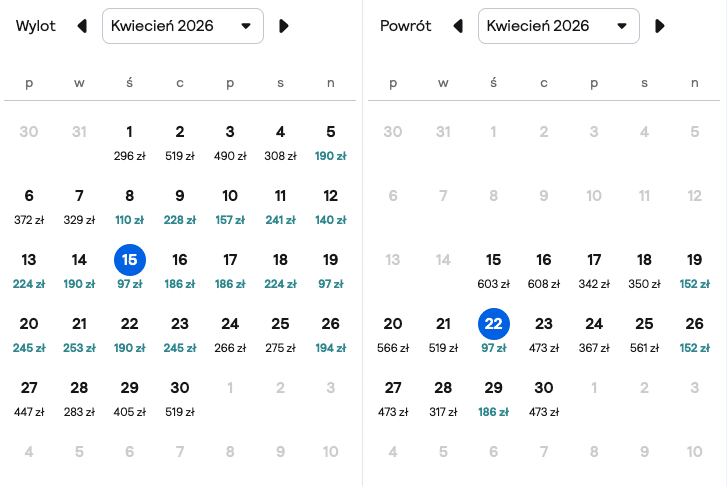The image size is (727, 486).
Task: Go to next month in Powrót calendar
Action: pos(660,26)
